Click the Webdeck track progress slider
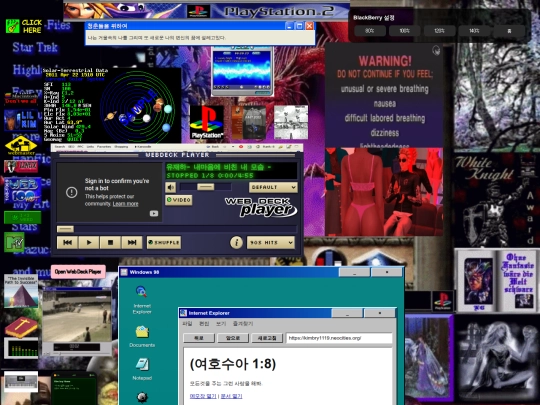The image size is (540, 405). tap(177, 229)
